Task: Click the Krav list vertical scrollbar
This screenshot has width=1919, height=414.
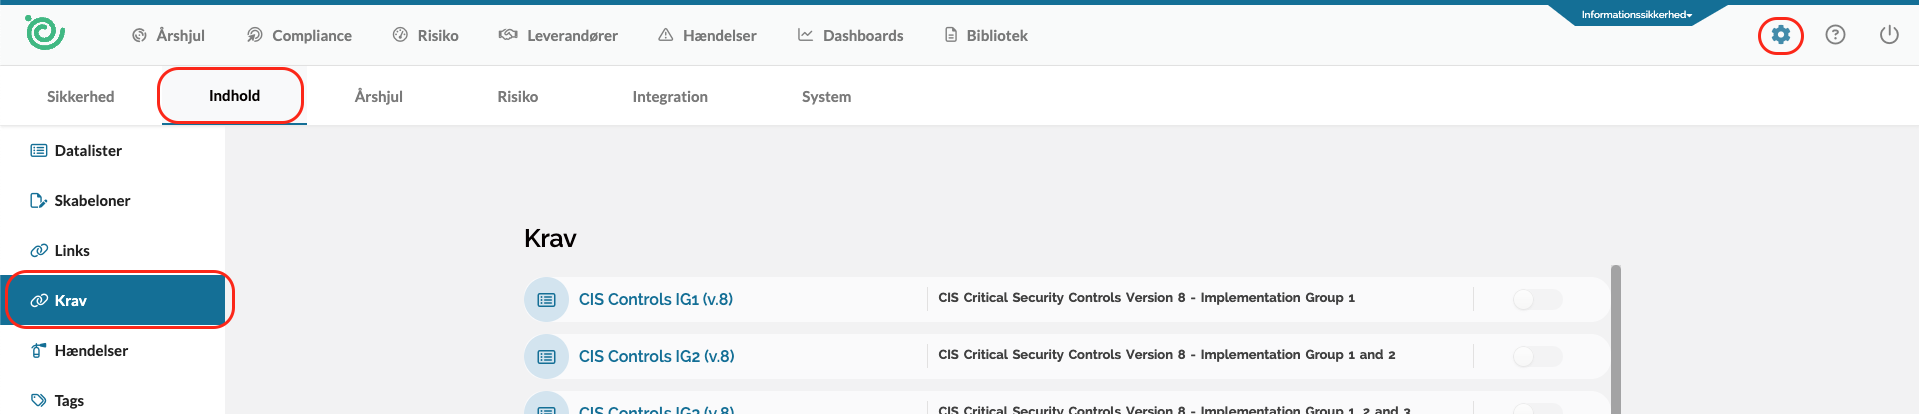Action: (1615, 340)
